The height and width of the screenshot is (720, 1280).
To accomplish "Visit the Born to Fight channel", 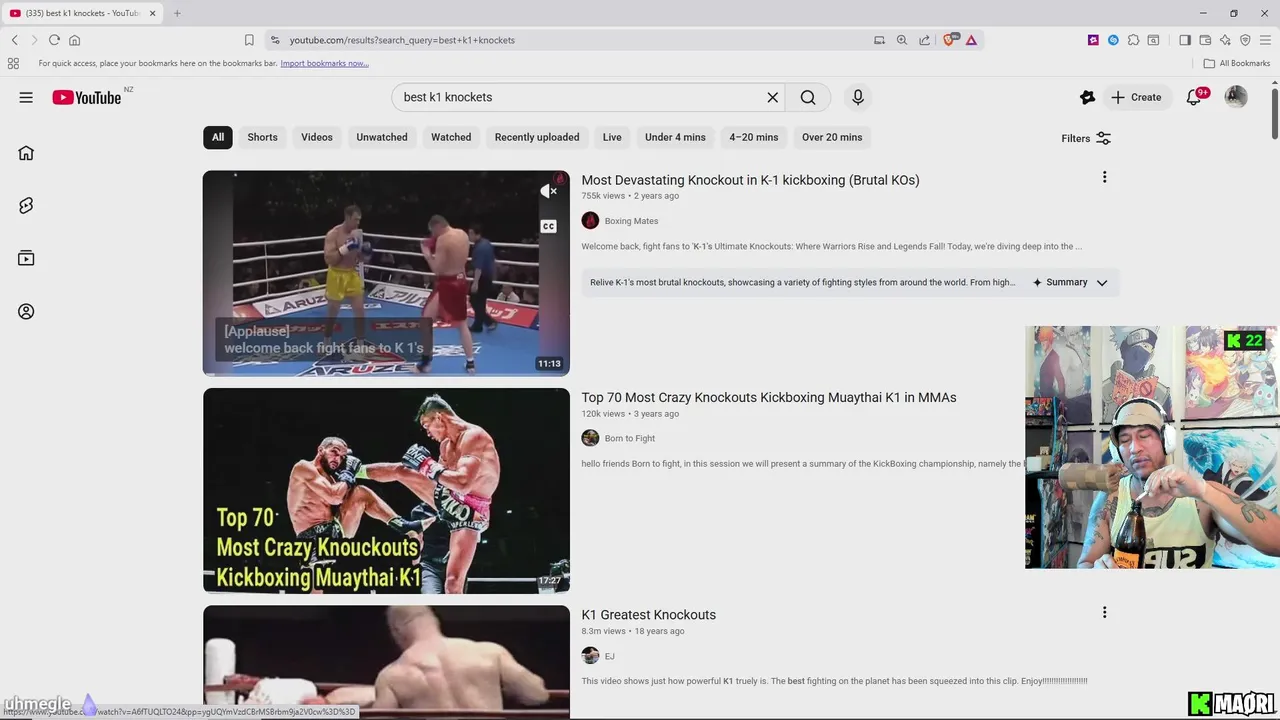I will pos(629,438).
